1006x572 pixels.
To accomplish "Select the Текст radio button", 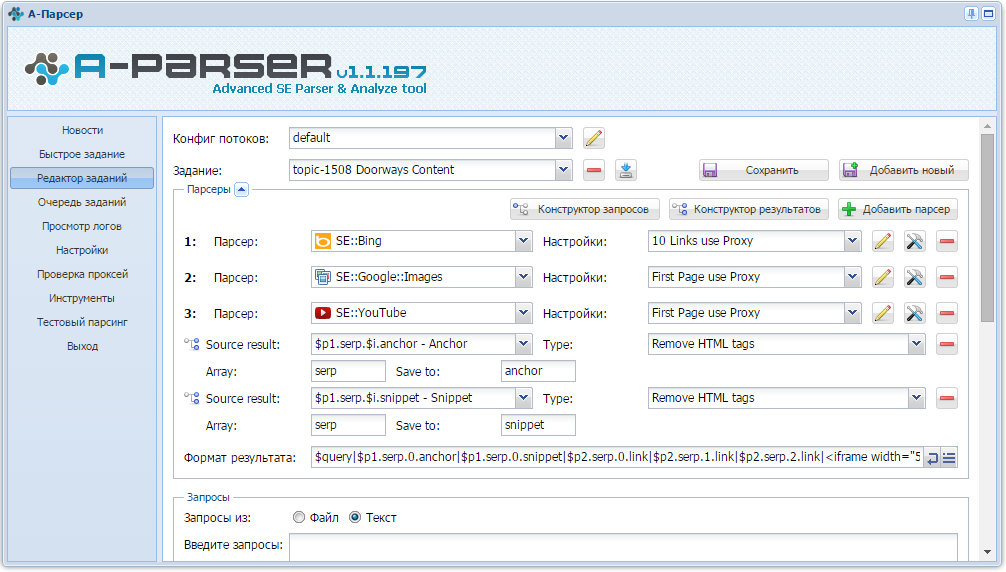I will [x=355, y=517].
